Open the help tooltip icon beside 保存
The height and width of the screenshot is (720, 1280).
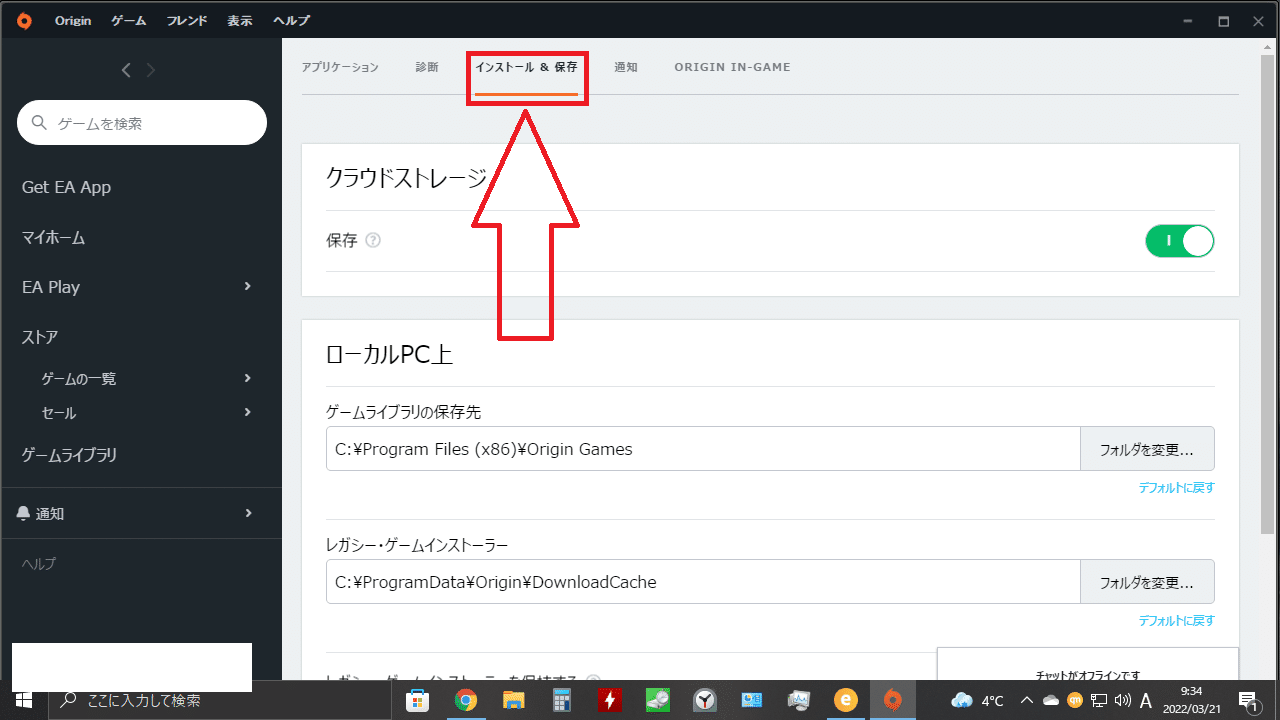(x=372, y=240)
